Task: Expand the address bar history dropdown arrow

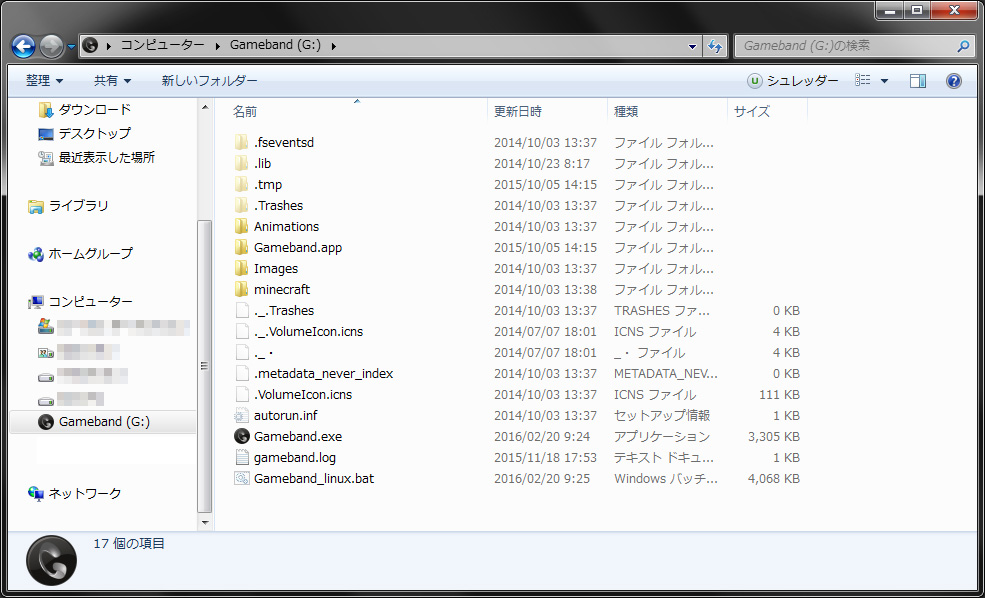Action: tap(692, 46)
